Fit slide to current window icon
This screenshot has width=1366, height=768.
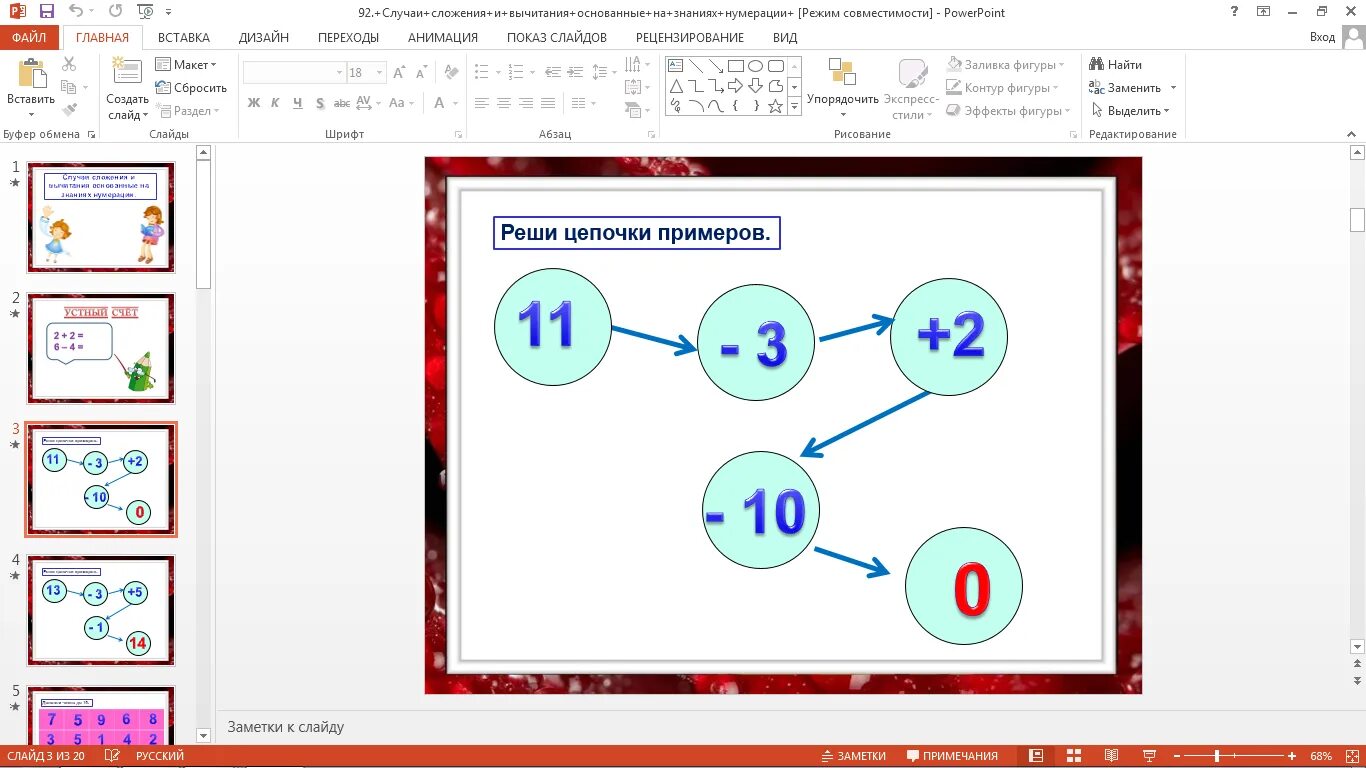[1351, 756]
